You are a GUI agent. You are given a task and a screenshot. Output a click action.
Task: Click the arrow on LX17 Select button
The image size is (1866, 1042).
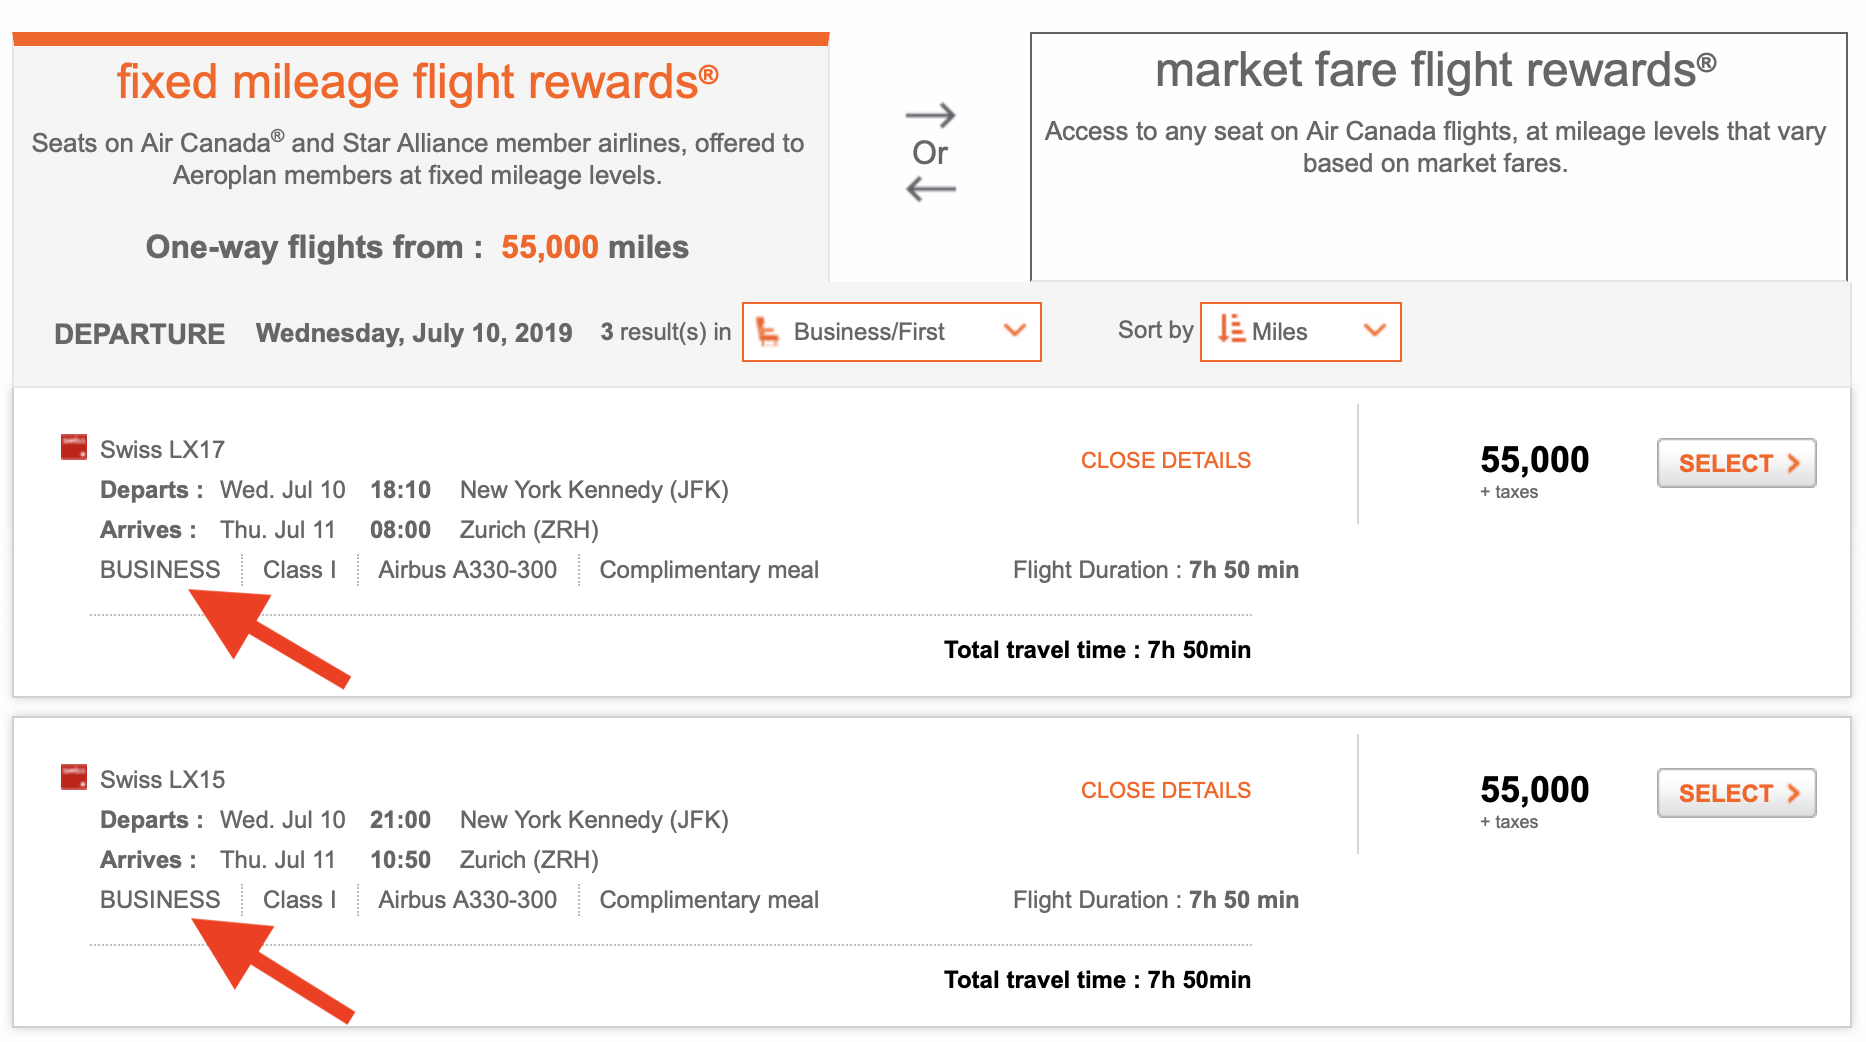tap(1794, 464)
